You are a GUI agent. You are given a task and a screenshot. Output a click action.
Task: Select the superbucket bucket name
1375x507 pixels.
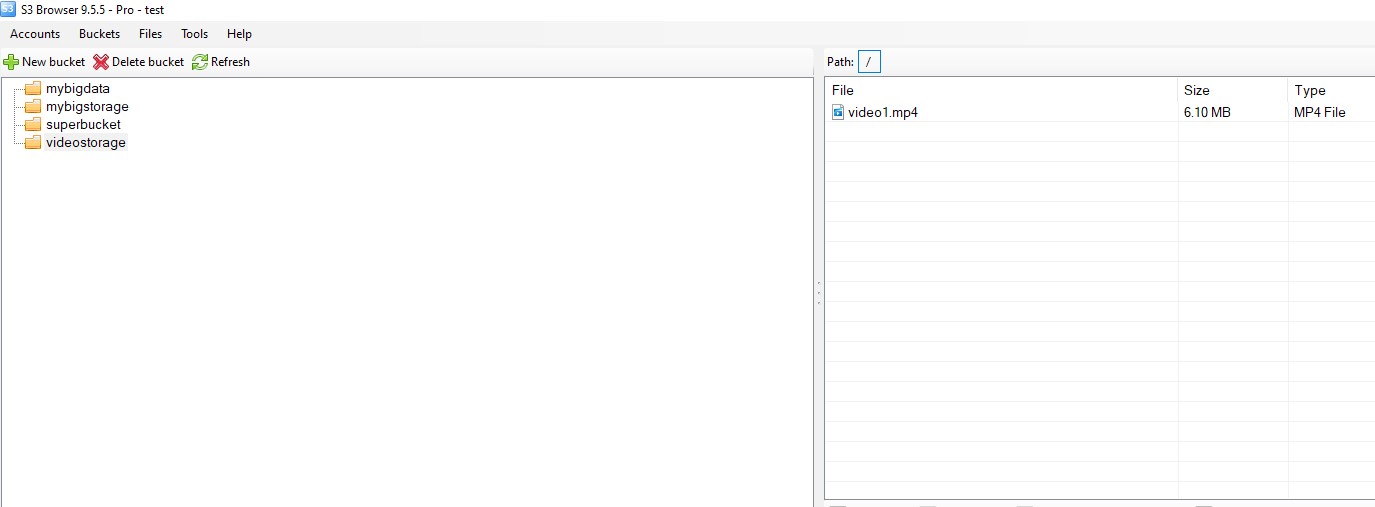[83, 124]
